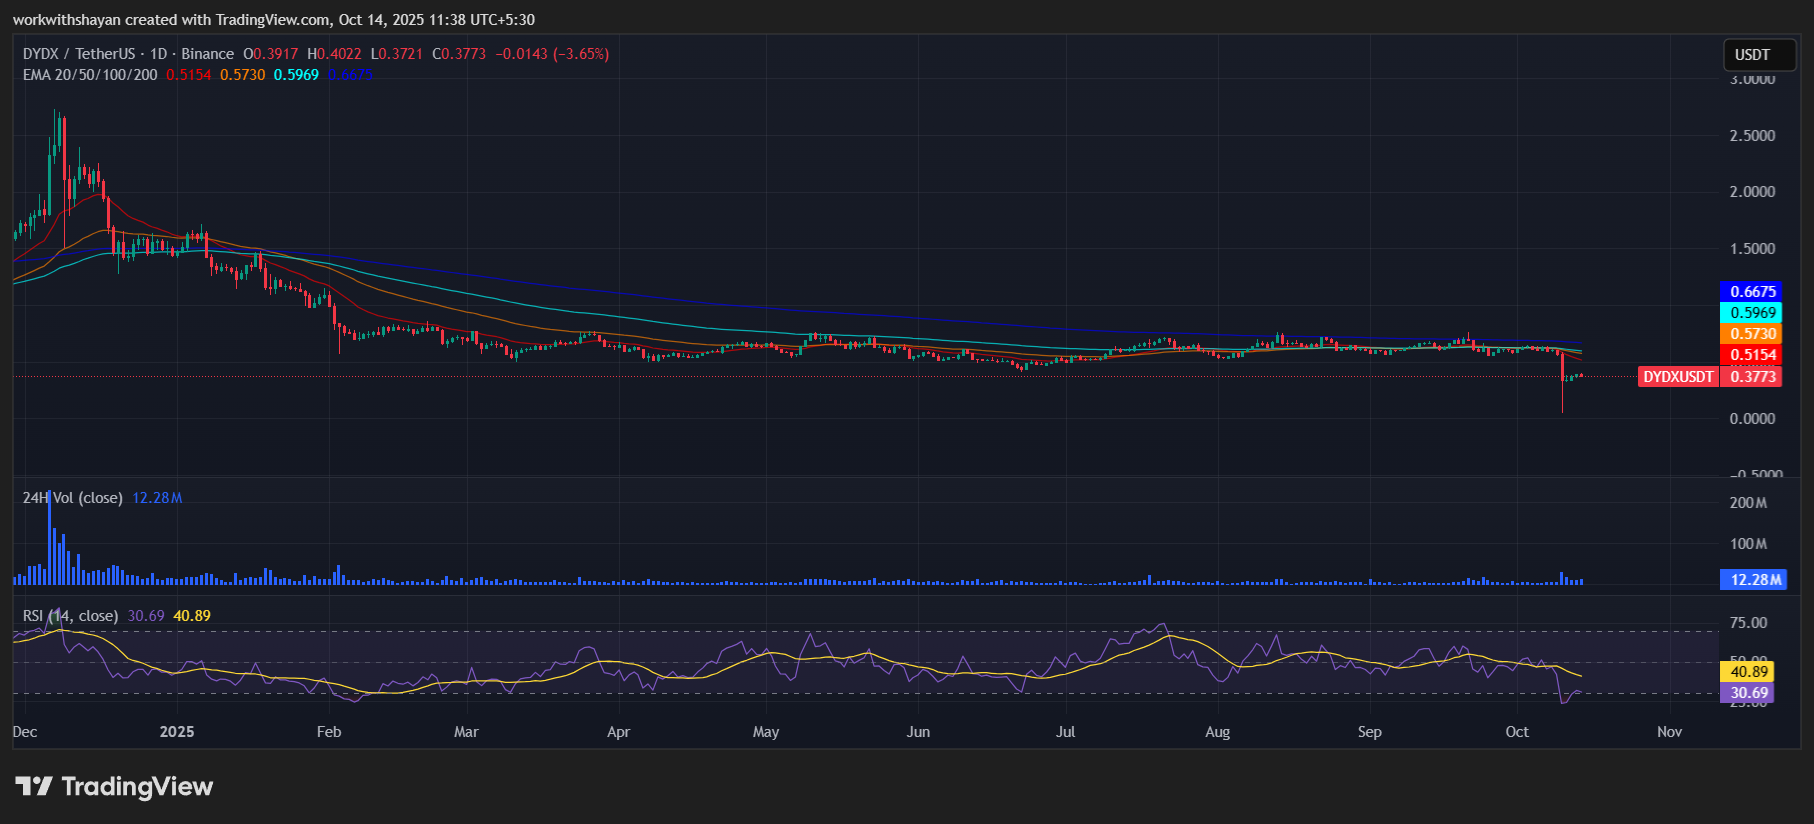Click the cyan 0.5969 EMA price label
This screenshot has width=1814, height=824.
(1752, 313)
